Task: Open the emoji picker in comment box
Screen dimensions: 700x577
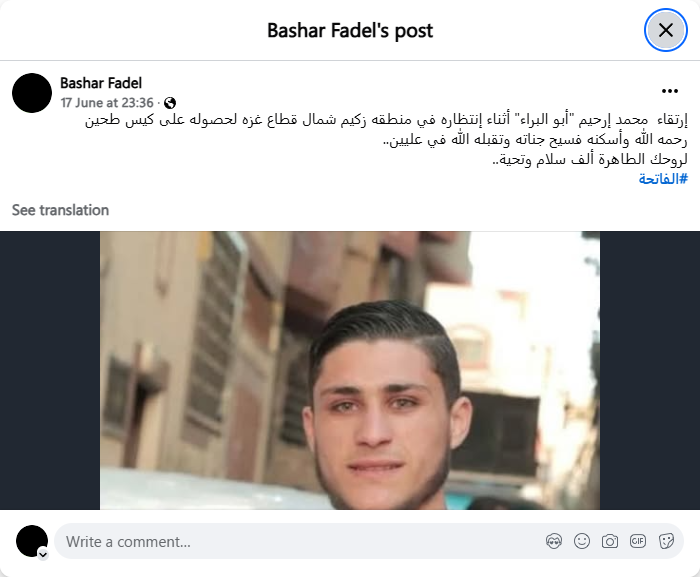Action: tap(582, 541)
